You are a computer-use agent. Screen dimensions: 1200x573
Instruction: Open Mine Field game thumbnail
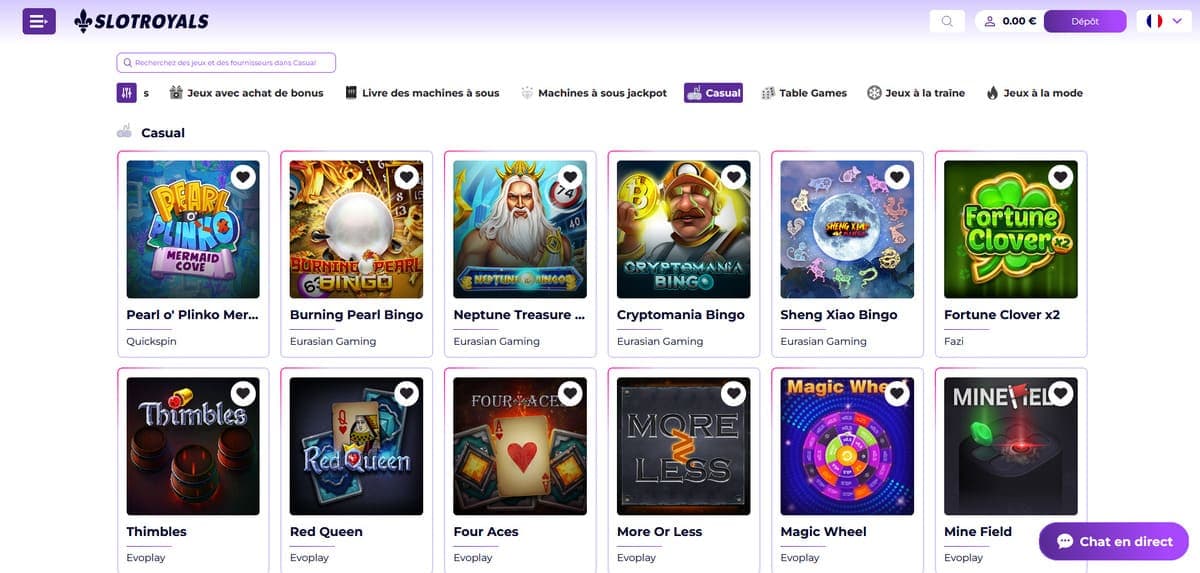1011,446
